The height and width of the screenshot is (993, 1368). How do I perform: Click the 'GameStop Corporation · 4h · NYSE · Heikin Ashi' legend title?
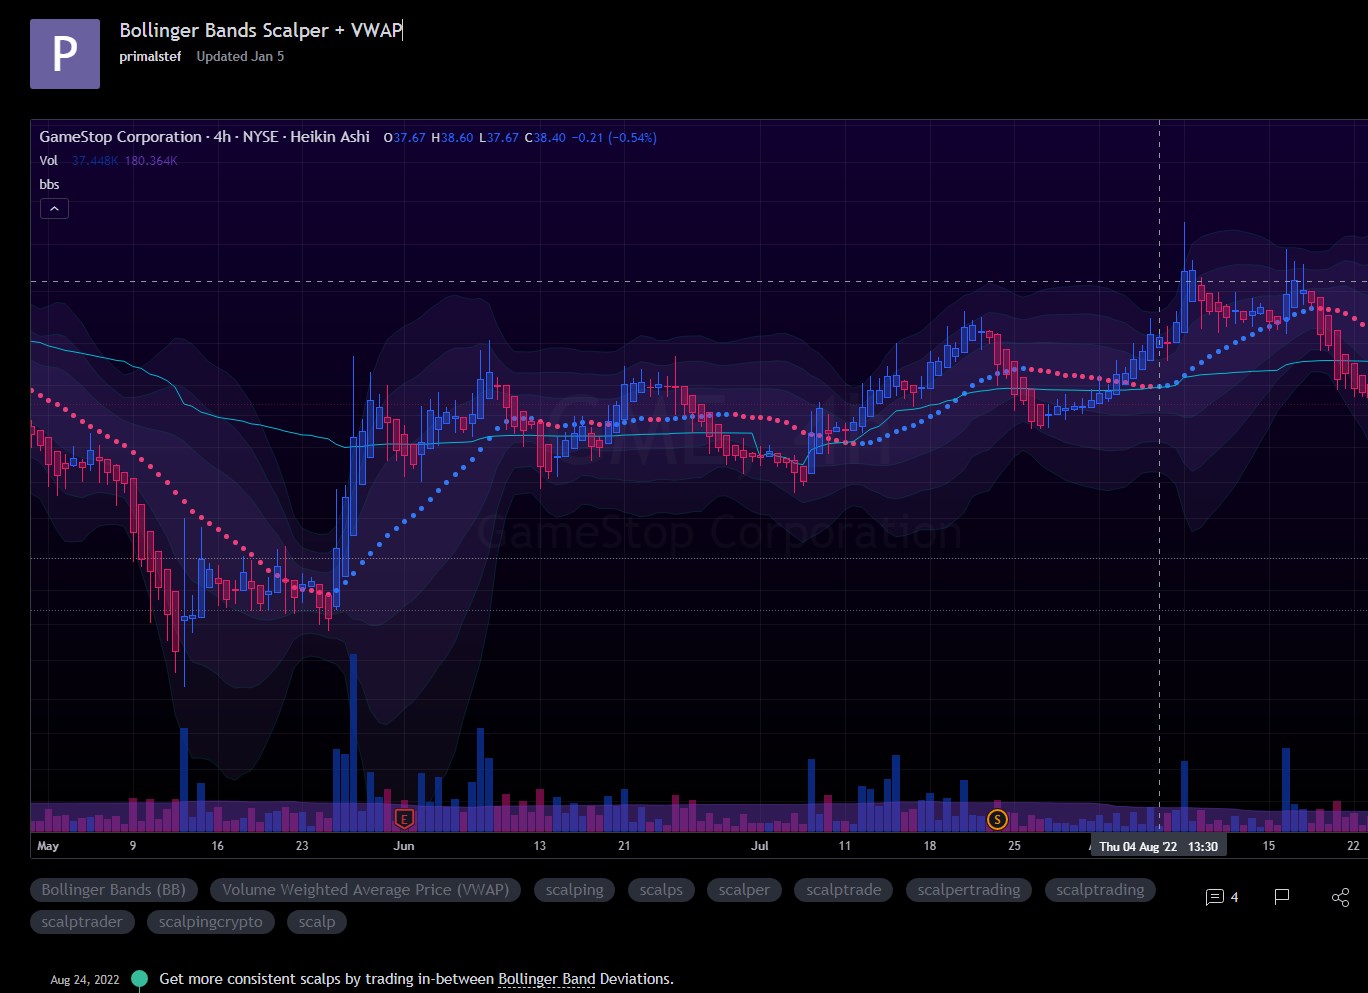pyautogui.click(x=205, y=137)
